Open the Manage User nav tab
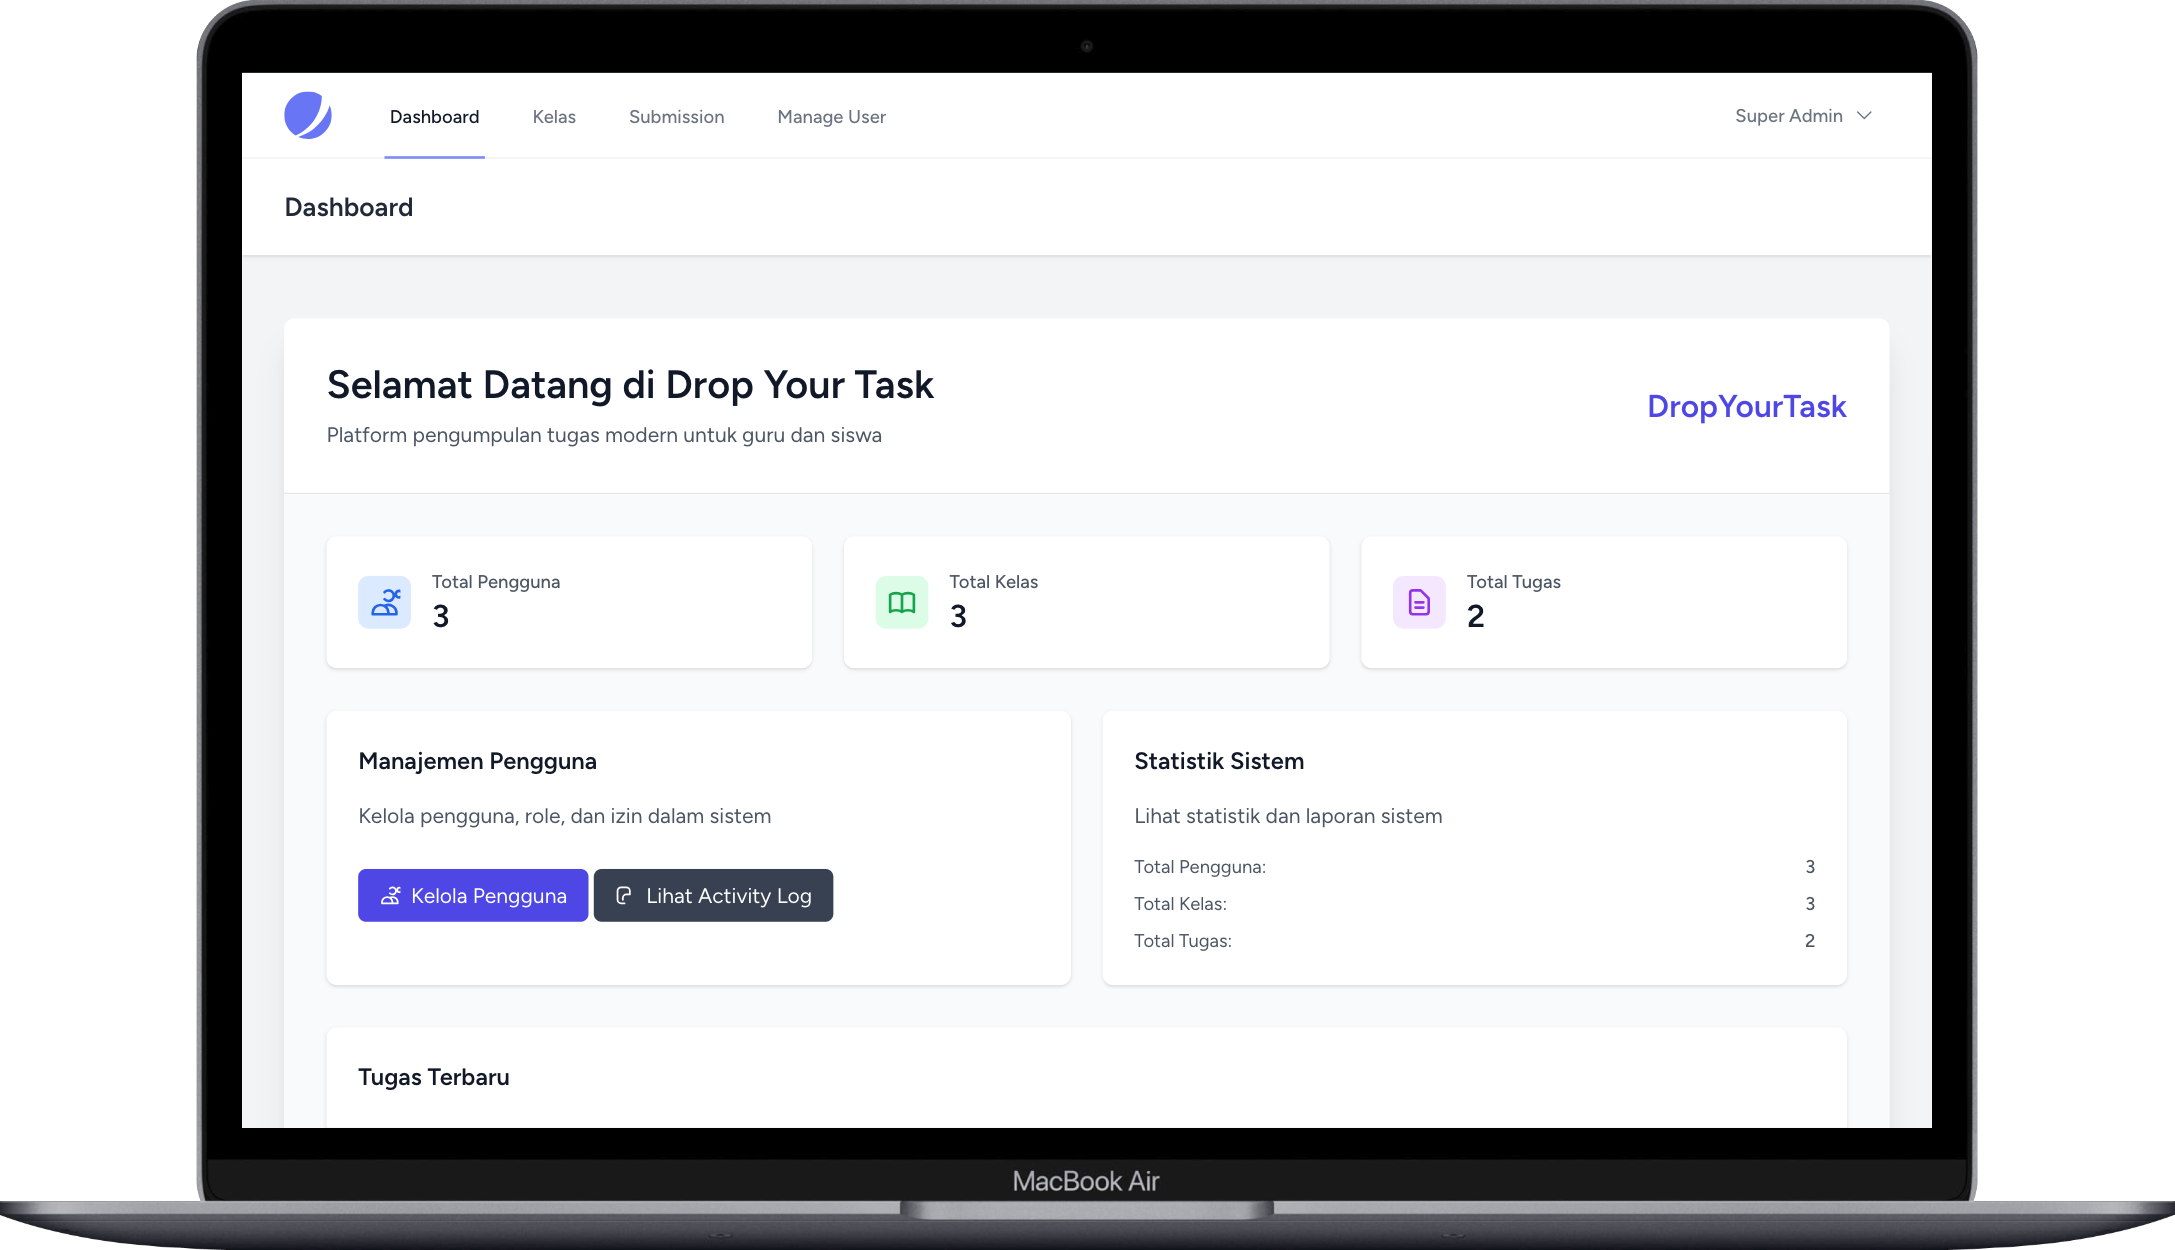 pyautogui.click(x=831, y=117)
